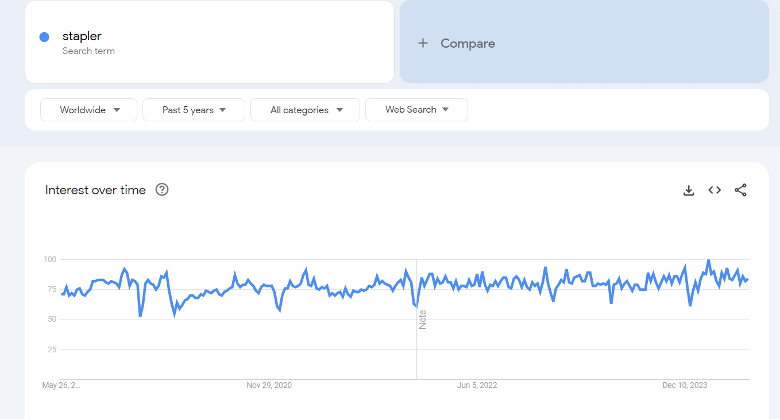Click the Worldwide dropdown arrow
Image resolution: width=780 pixels, height=420 pixels.
pos(117,110)
